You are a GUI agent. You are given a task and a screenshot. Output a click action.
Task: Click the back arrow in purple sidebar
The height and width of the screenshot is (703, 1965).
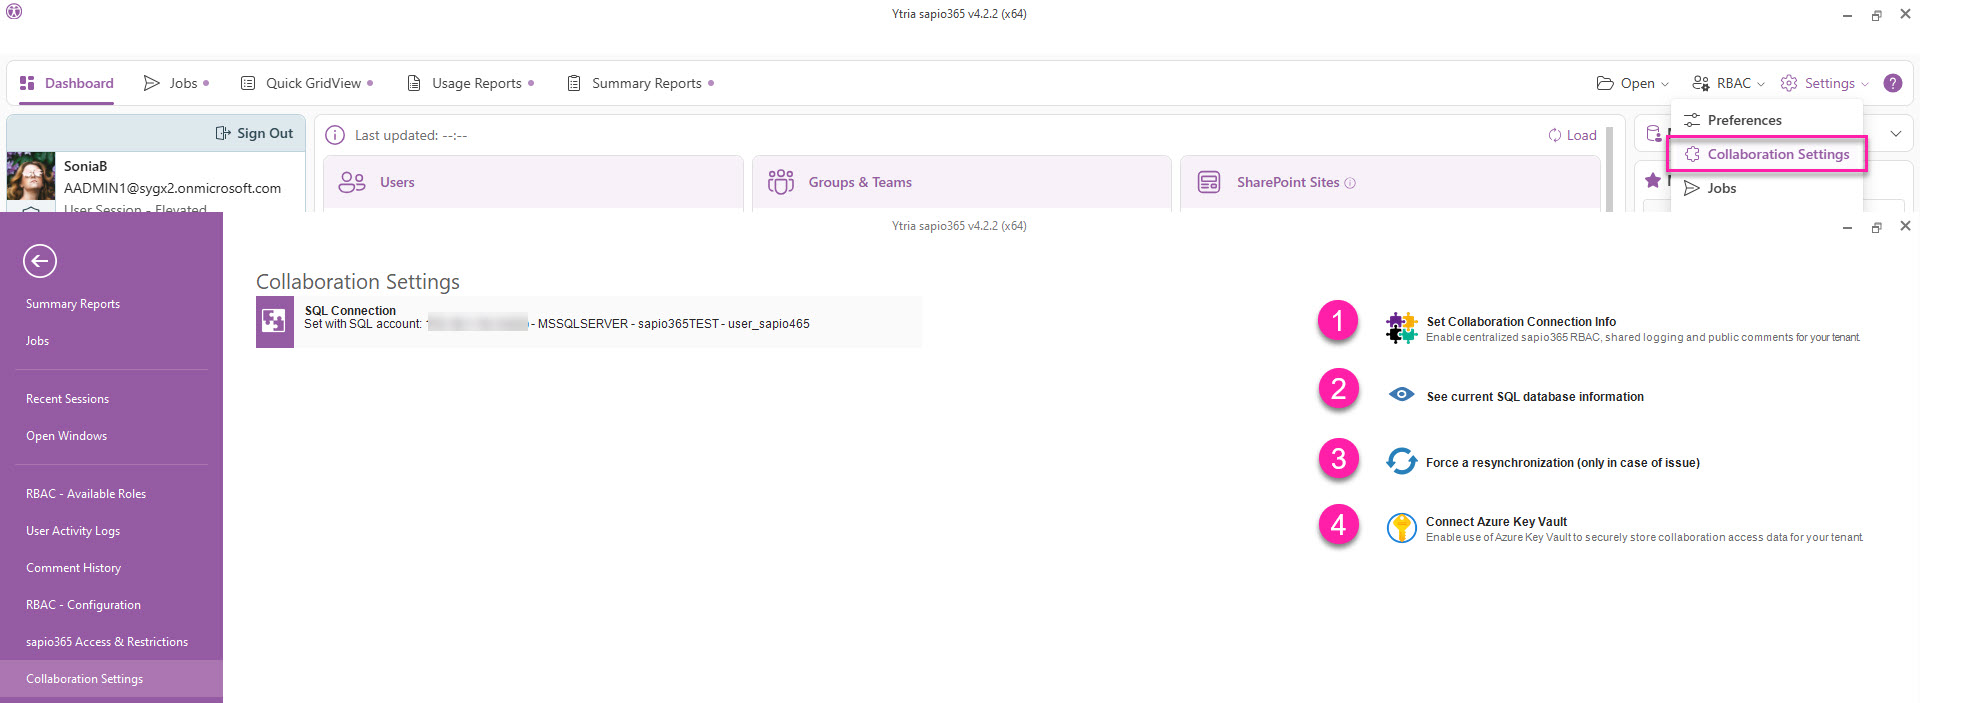click(40, 261)
